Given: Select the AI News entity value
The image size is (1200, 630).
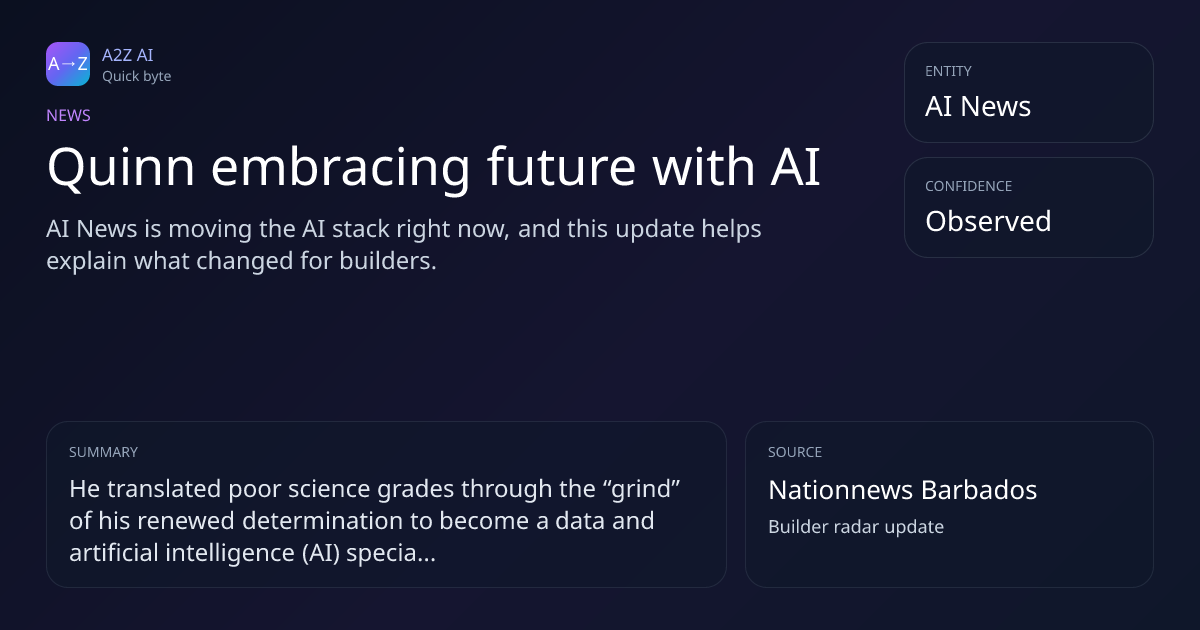Looking at the screenshot, I should tap(978, 107).
